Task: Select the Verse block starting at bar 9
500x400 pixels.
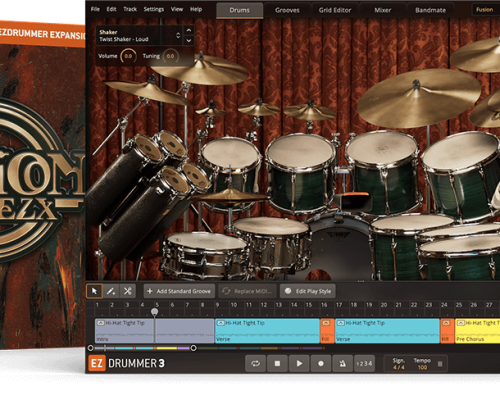Action: pyautogui.click(x=267, y=331)
